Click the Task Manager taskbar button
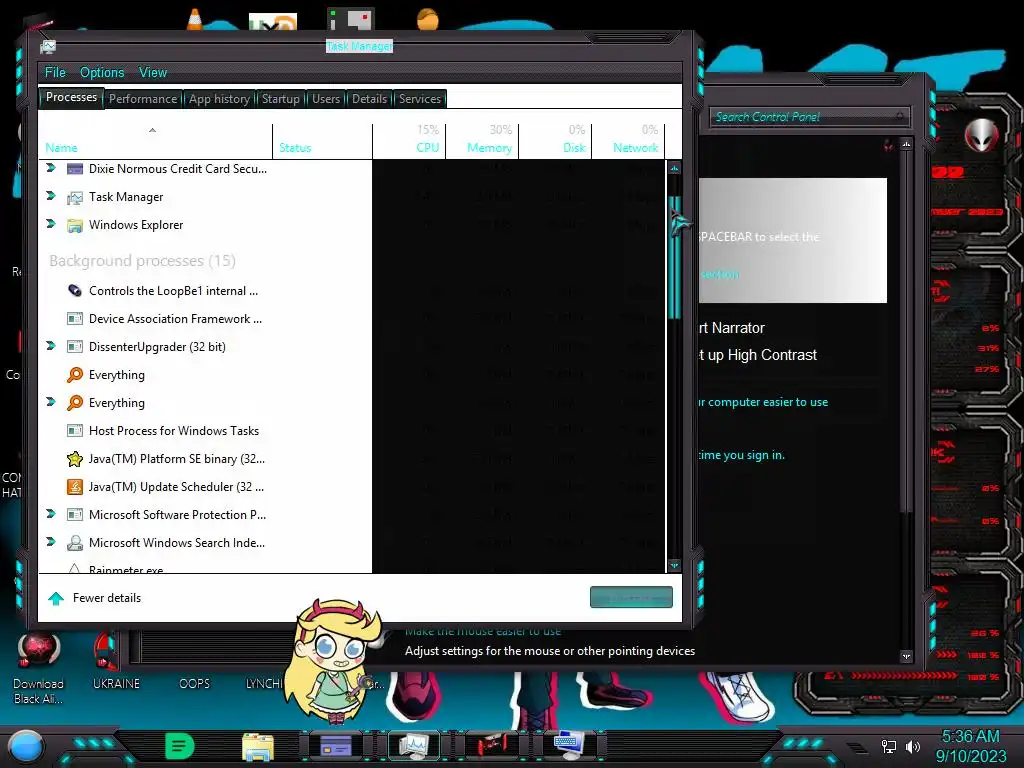1024x768 pixels. click(x=413, y=745)
